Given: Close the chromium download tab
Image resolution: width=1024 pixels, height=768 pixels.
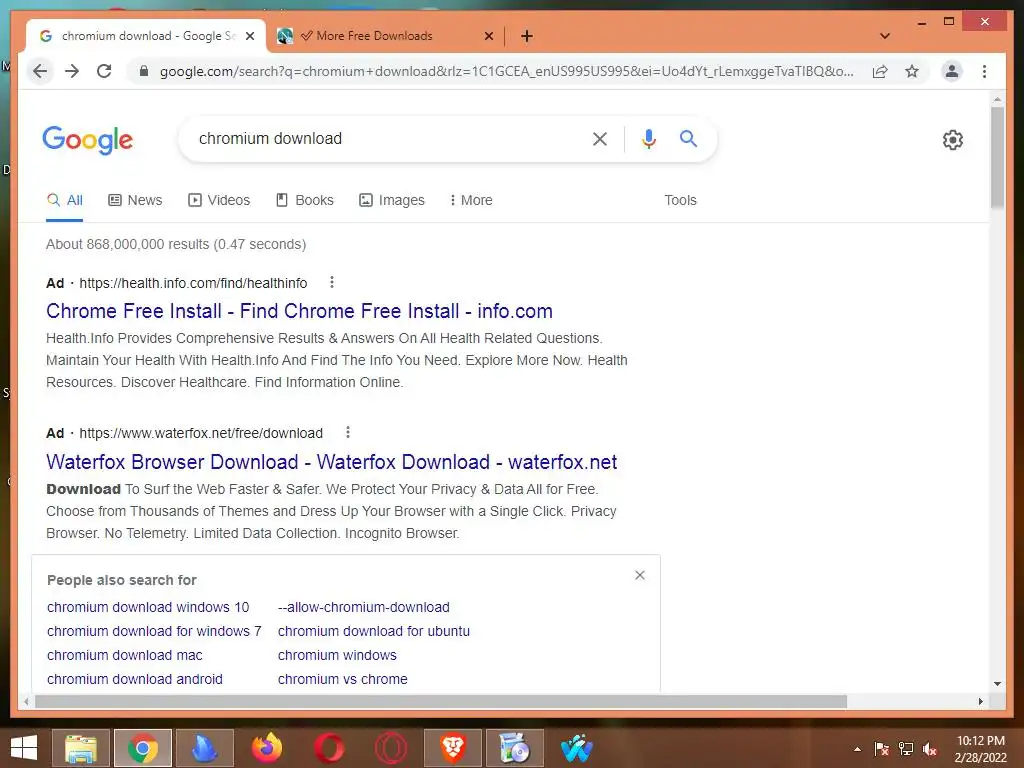Looking at the screenshot, I should [249, 36].
